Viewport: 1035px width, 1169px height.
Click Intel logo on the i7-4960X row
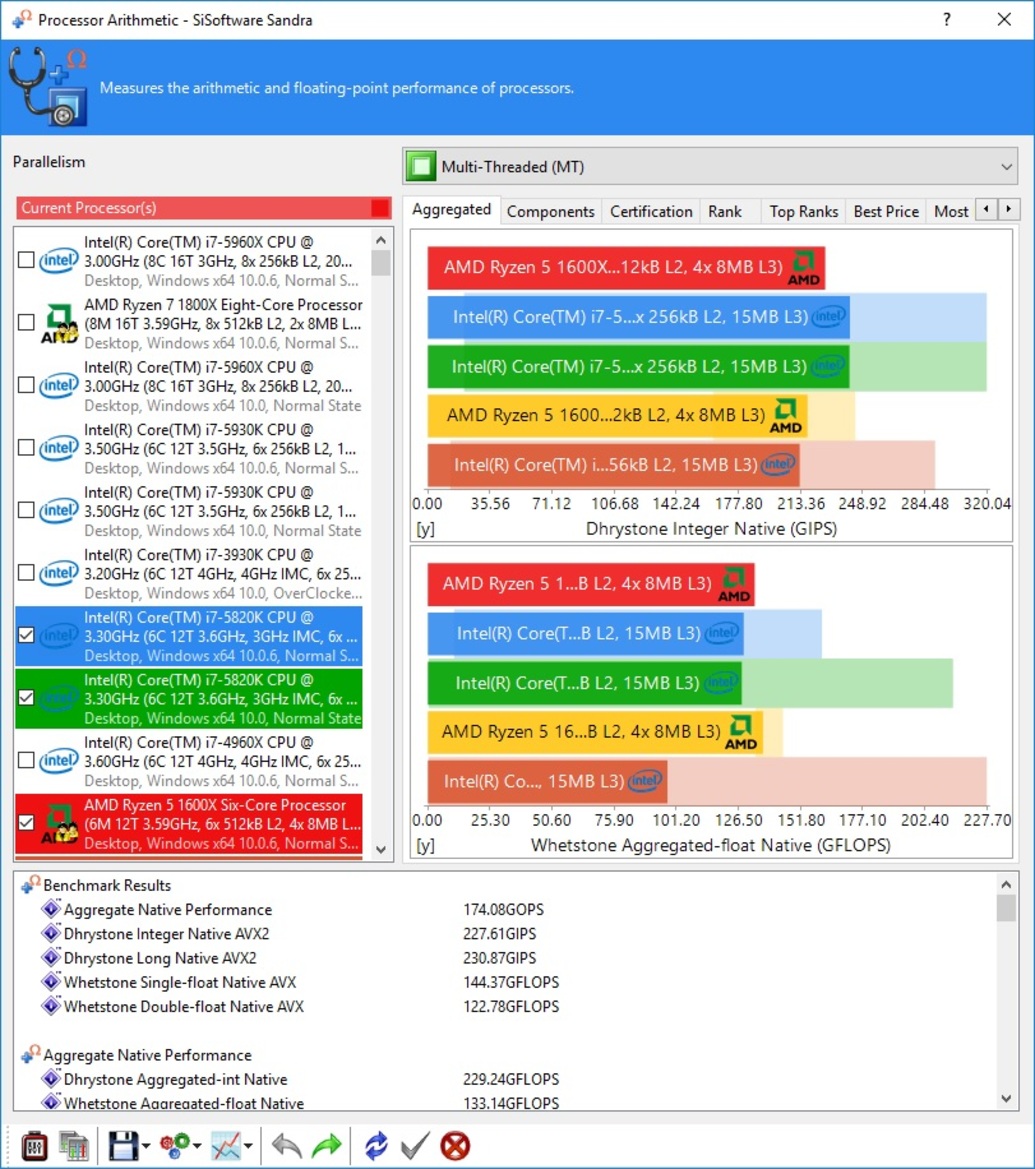[59, 760]
